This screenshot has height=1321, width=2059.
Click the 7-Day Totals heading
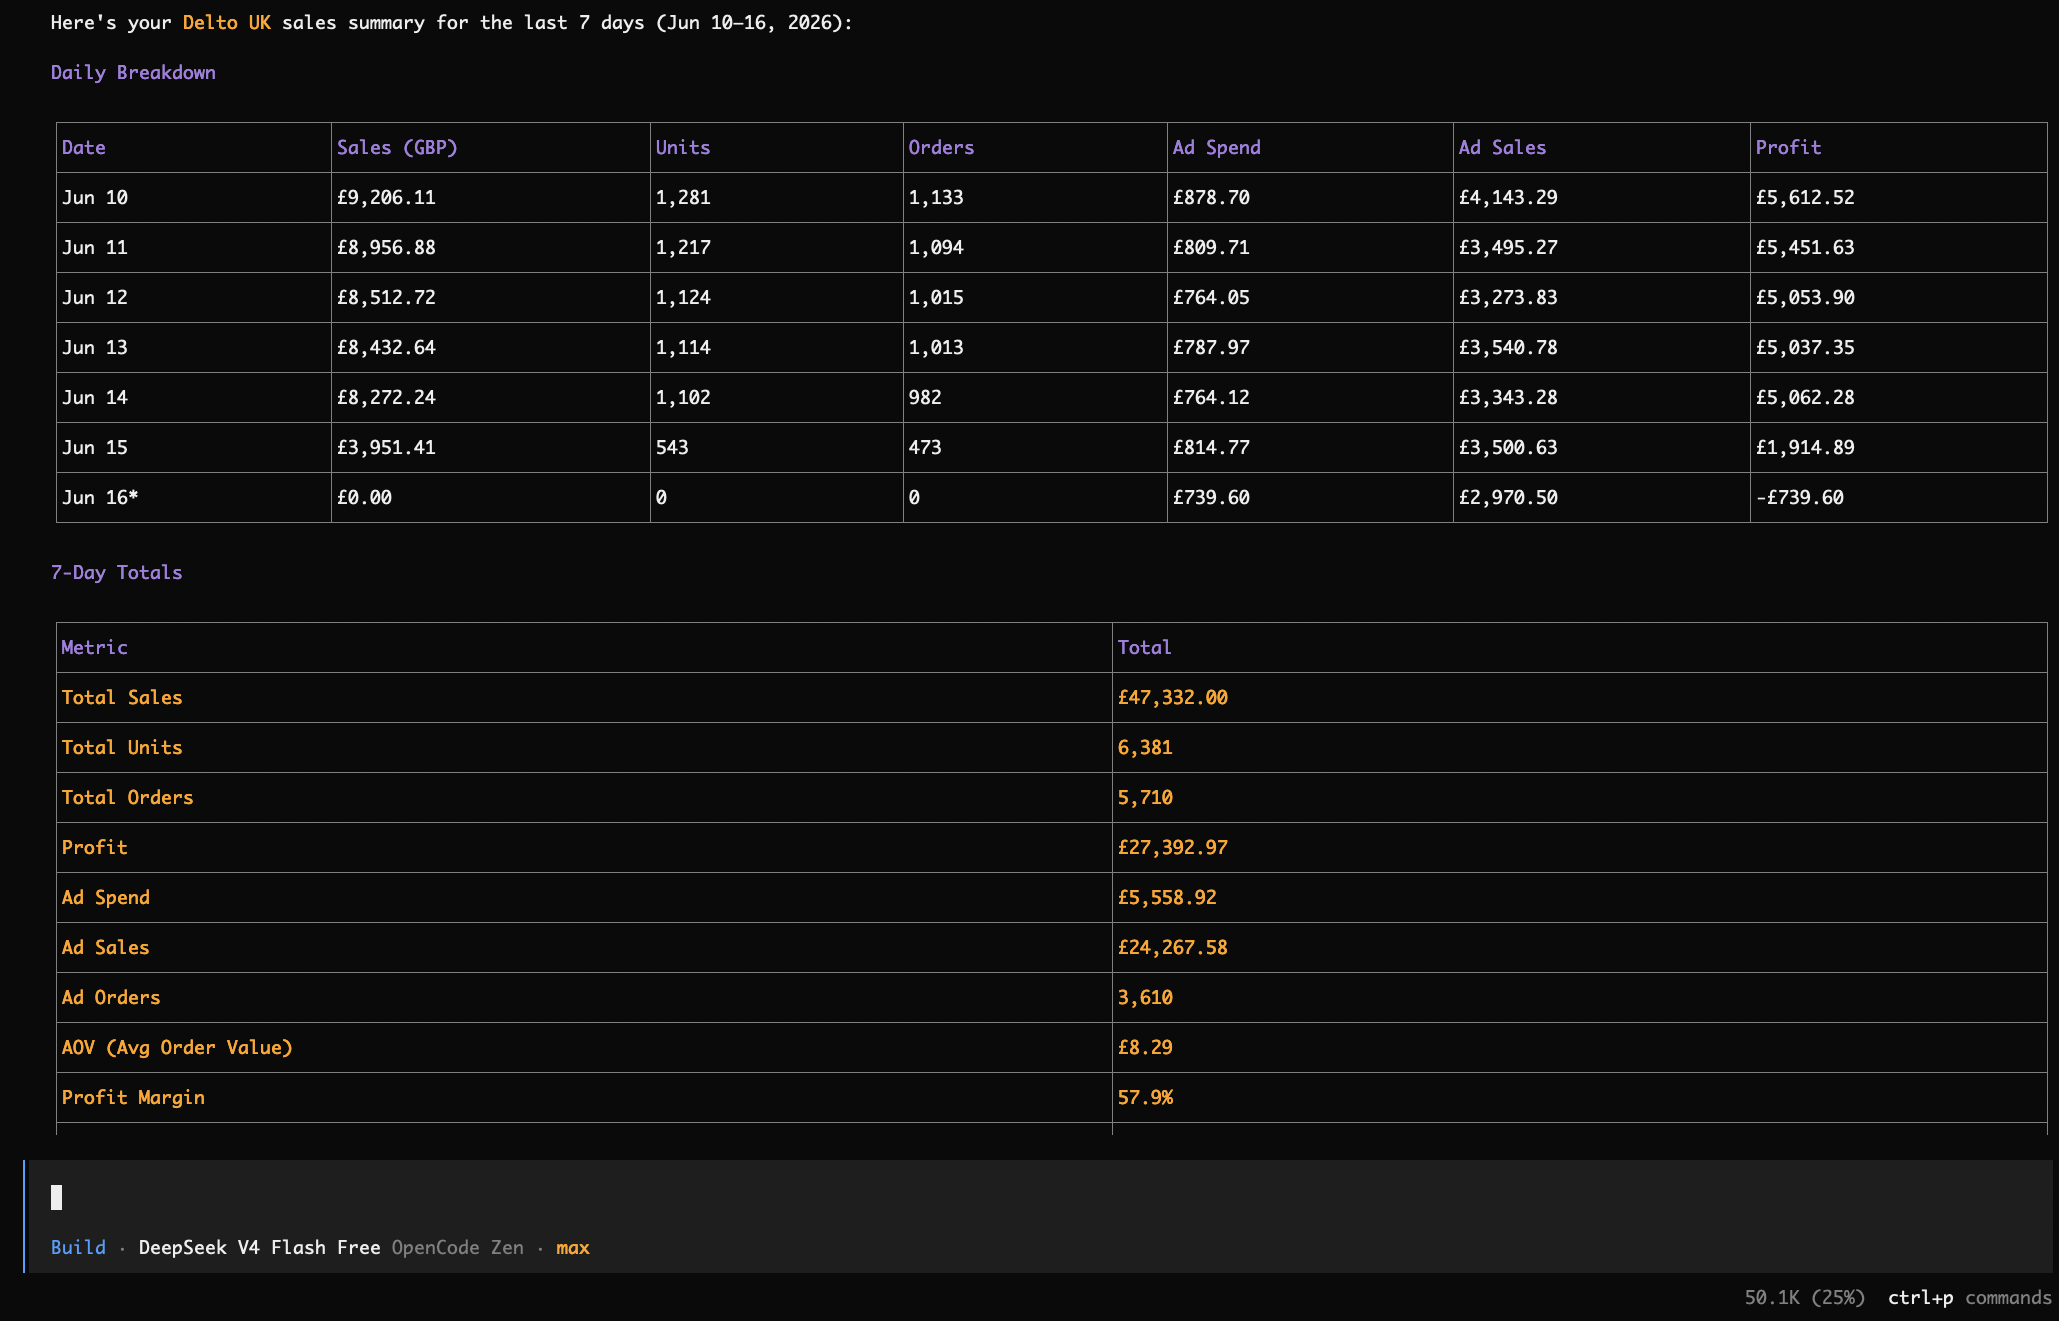116,572
